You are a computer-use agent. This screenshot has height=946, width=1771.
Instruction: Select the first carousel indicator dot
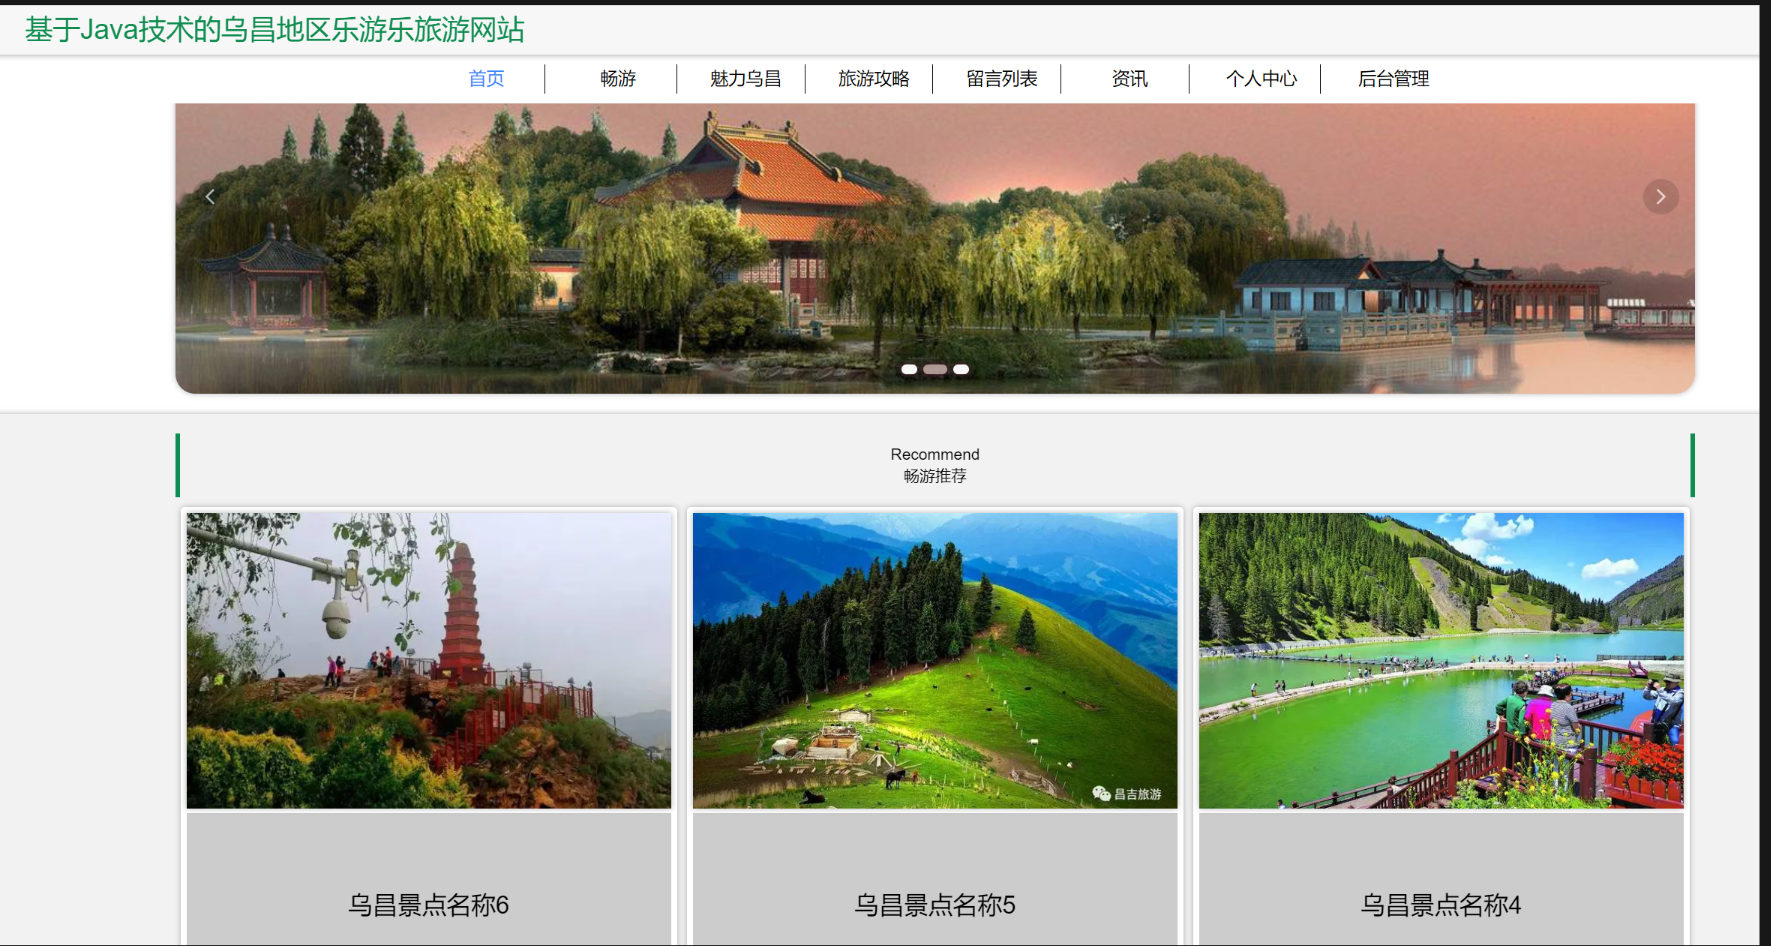(x=909, y=369)
